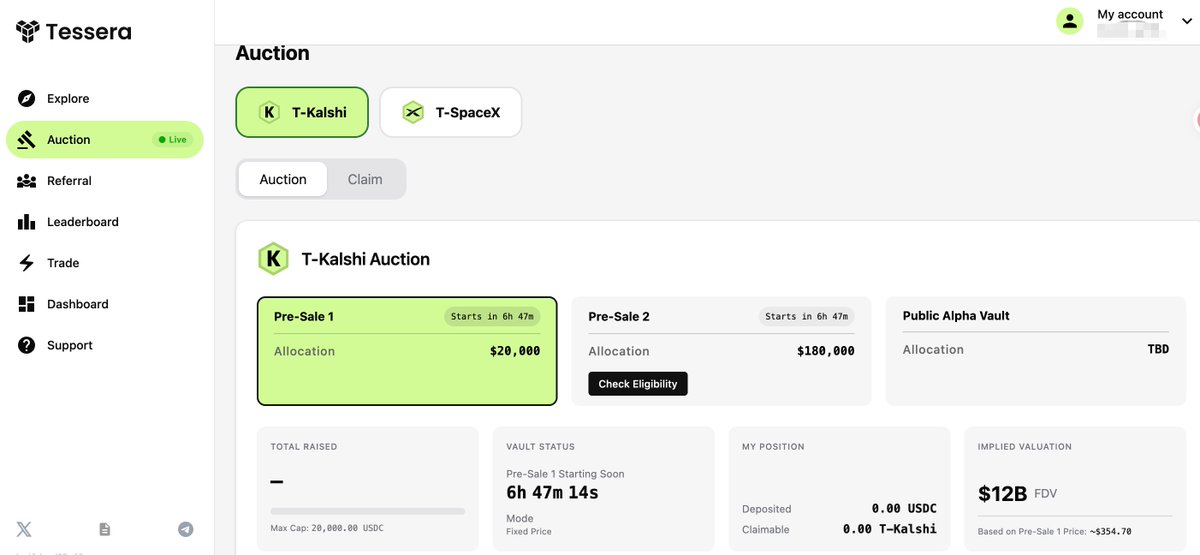This screenshot has width=1200, height=555.
Task: Open the Telegram icon in sidebar footer
Action: tap(185, 529)
